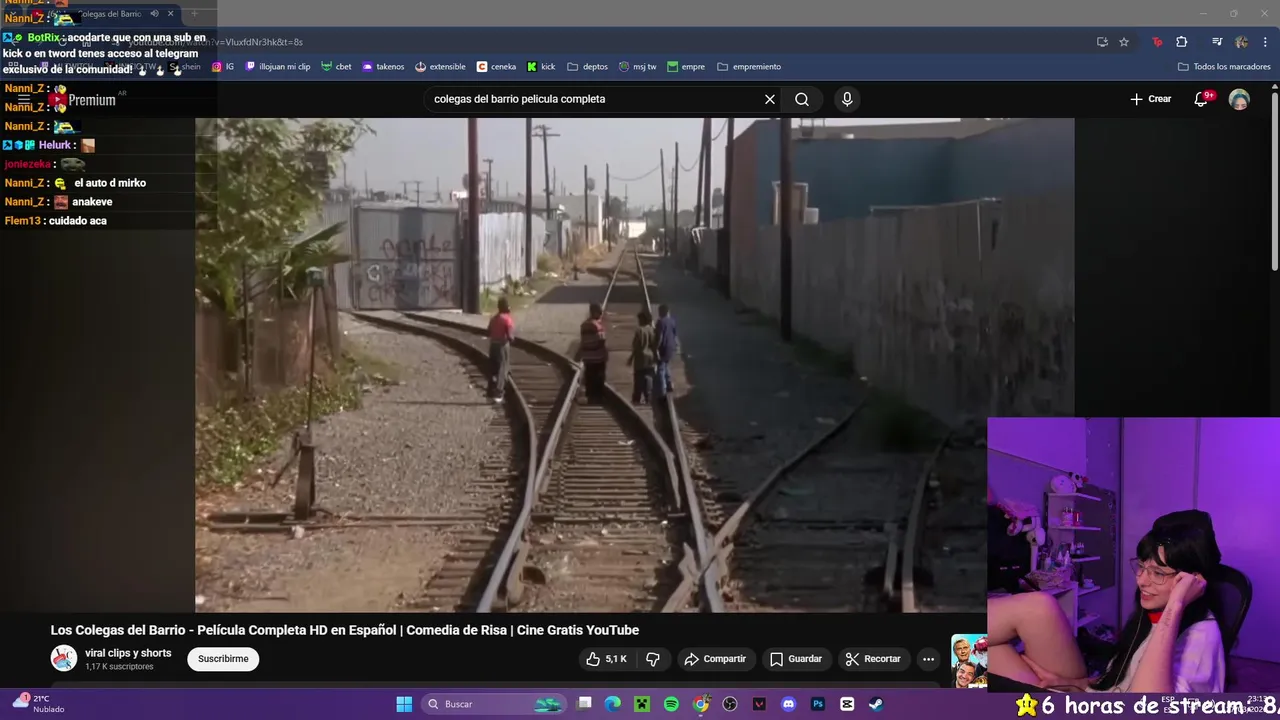Open CapCut from the taskbar

coord(847,704)
